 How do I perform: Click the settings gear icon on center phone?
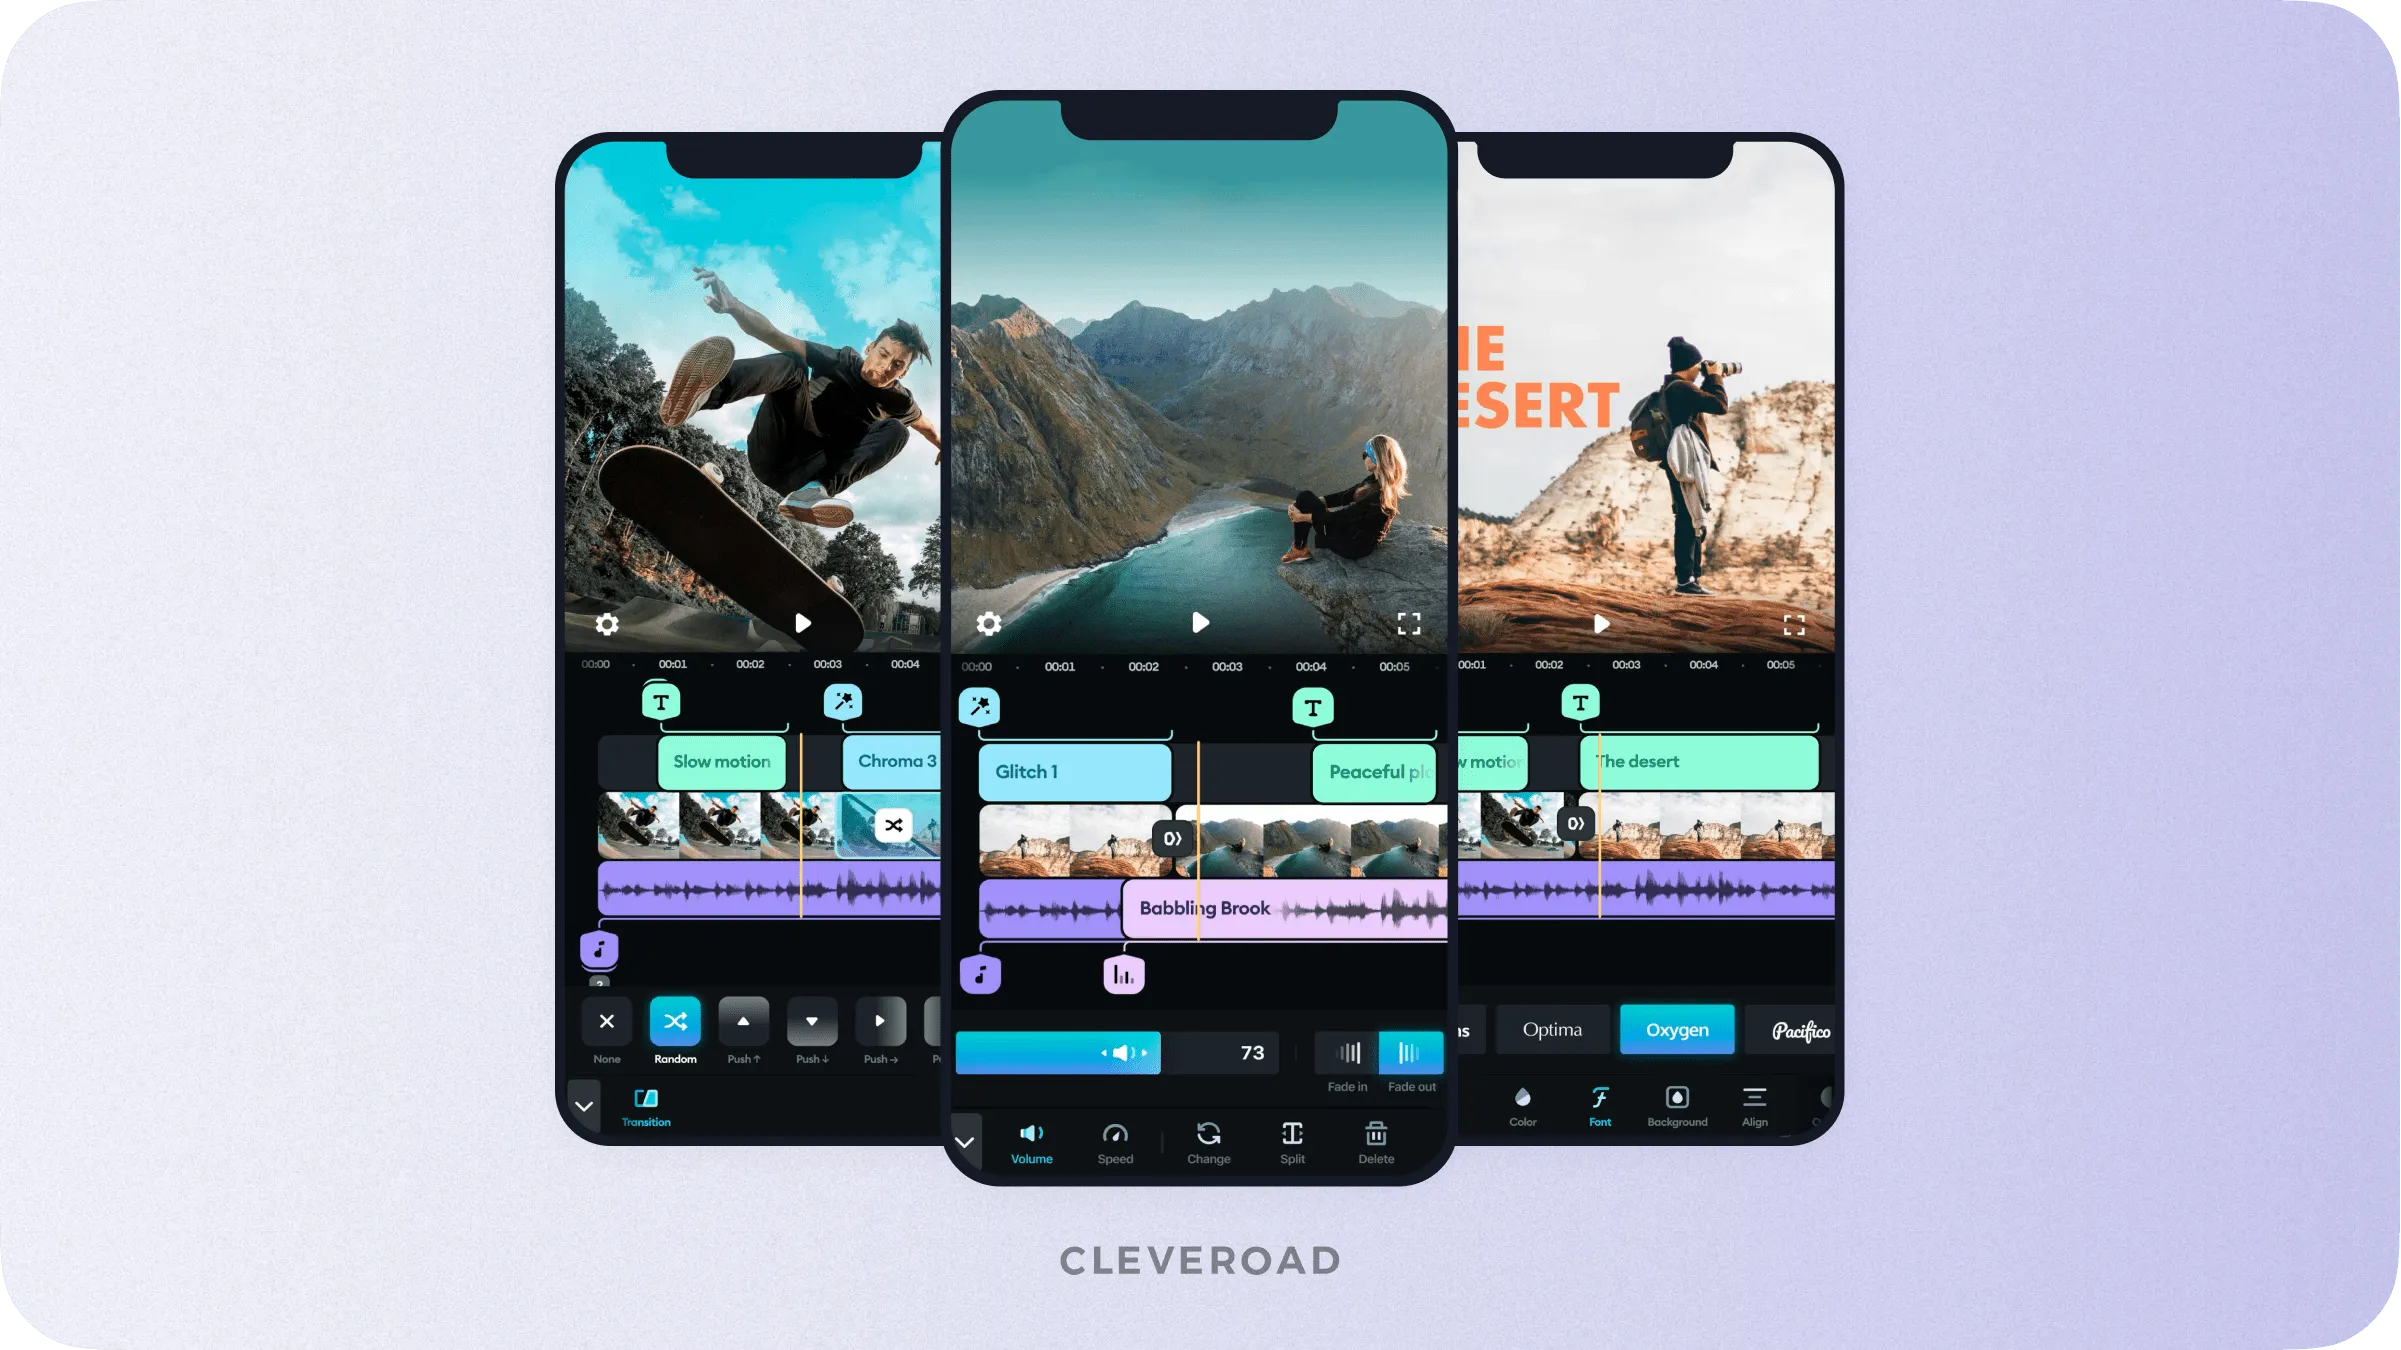coord(991,623)
